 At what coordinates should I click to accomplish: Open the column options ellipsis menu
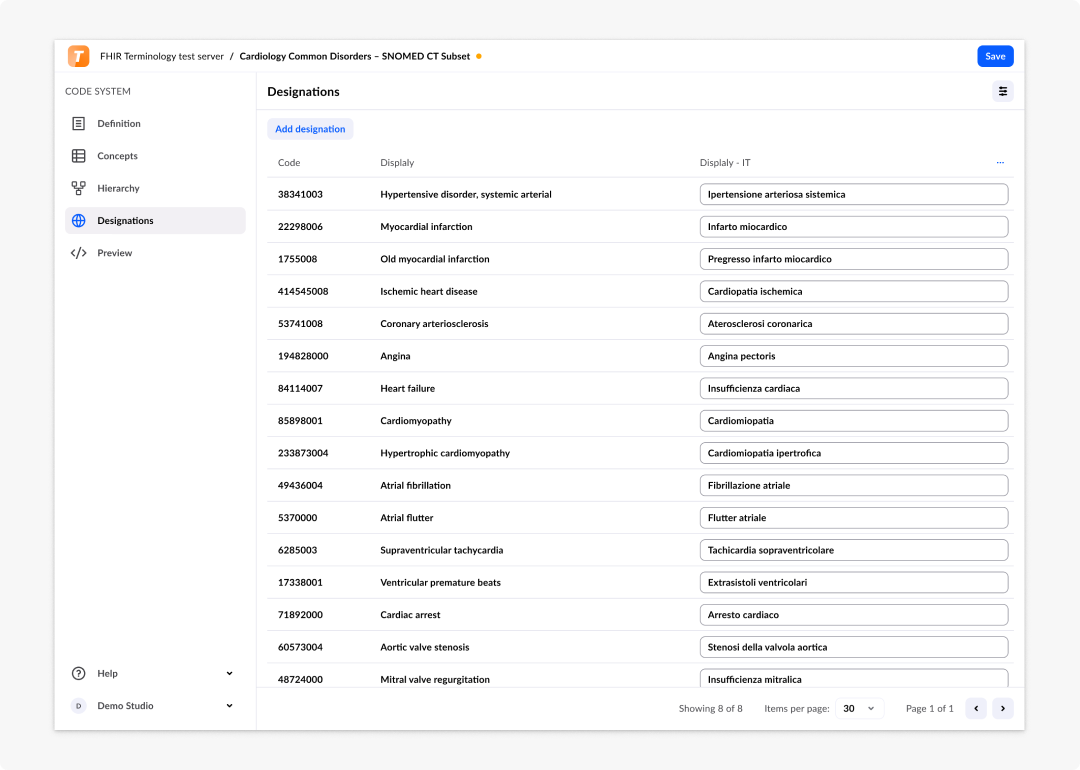click(x=1000, y=163)
